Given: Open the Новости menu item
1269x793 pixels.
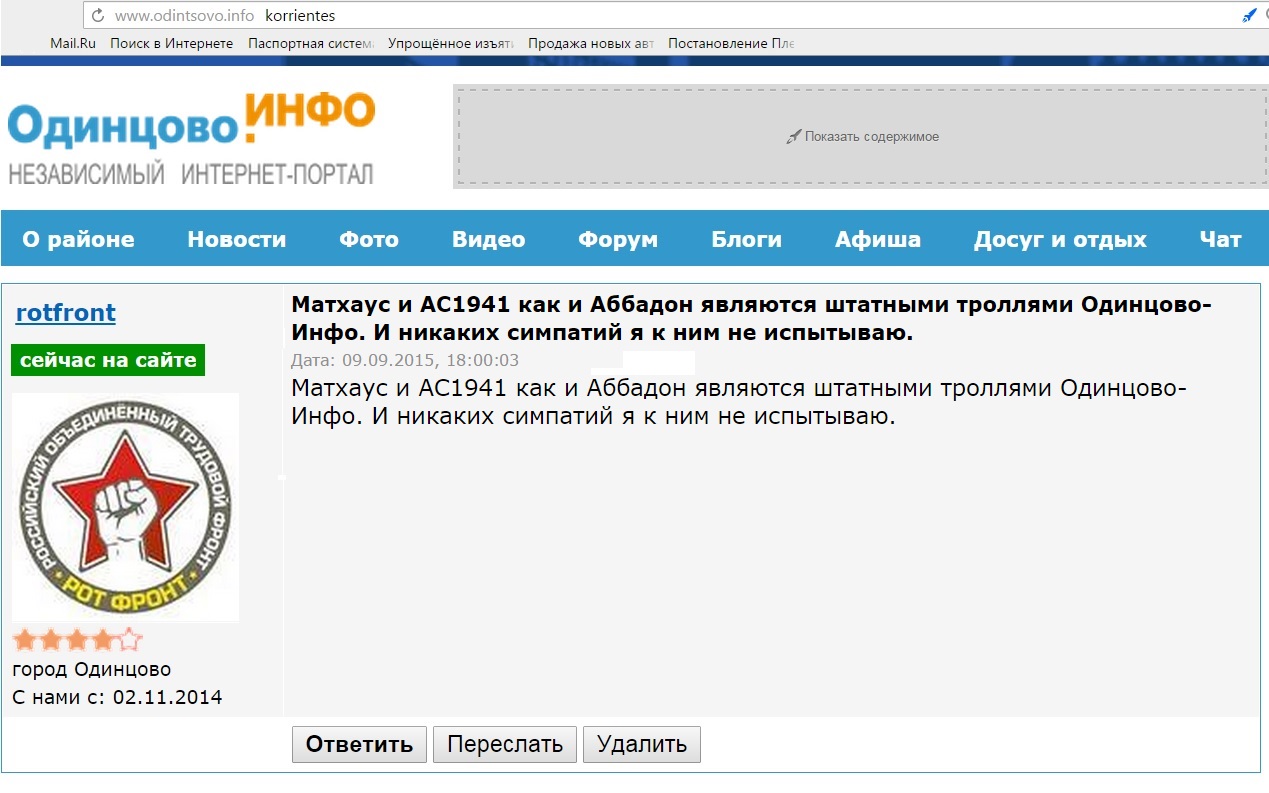Looking at the screenshot, I should [x=237, y=240].
